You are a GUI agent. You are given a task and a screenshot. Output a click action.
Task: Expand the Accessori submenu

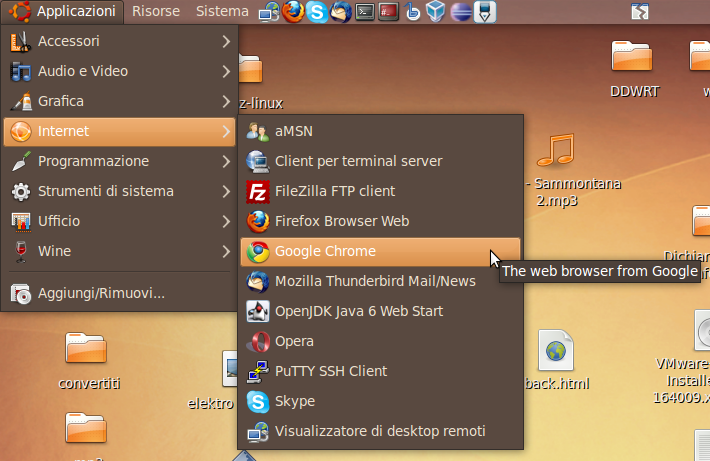[120, 41]
